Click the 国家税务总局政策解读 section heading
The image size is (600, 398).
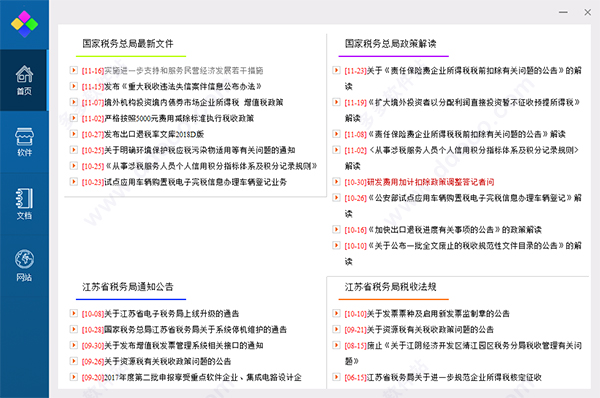point(390,44)
